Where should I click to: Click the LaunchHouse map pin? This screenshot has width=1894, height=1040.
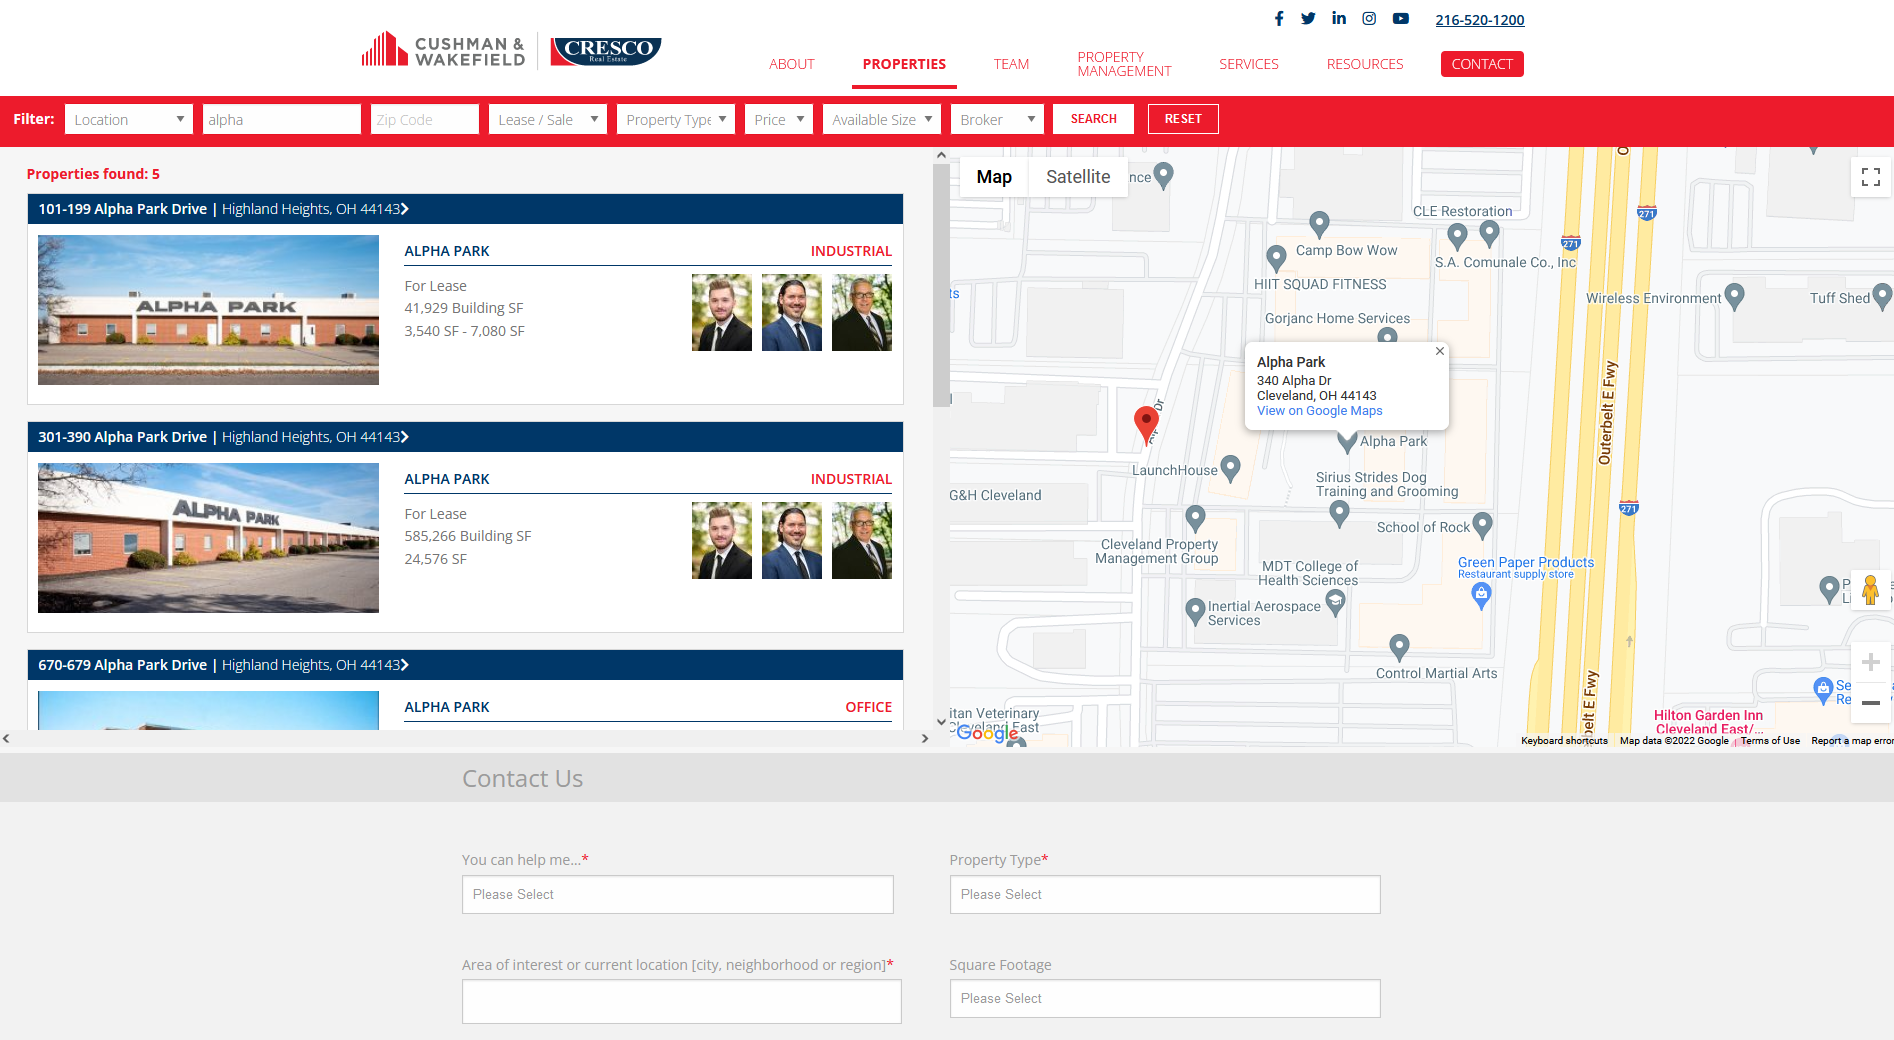click(1231, 467)
